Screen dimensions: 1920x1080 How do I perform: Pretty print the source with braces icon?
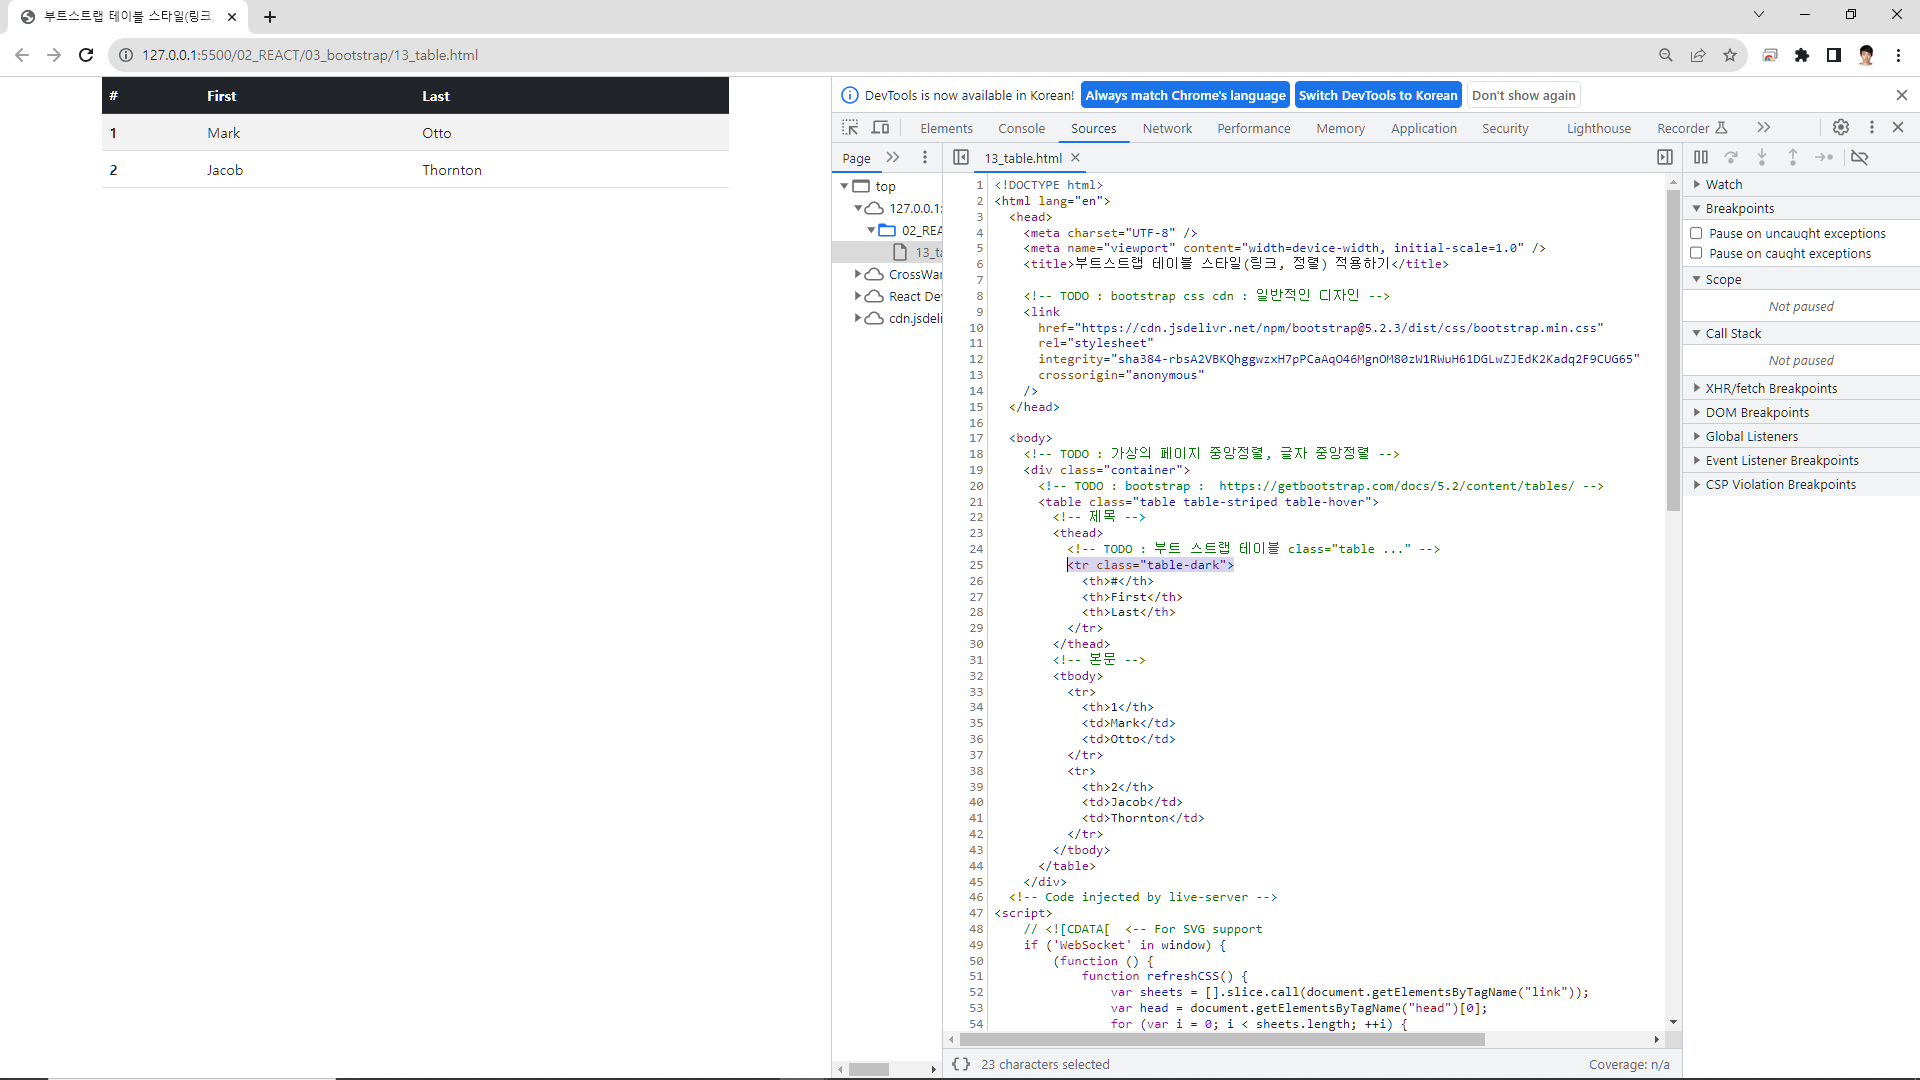pyautogui.click(x=961, y=1064)
